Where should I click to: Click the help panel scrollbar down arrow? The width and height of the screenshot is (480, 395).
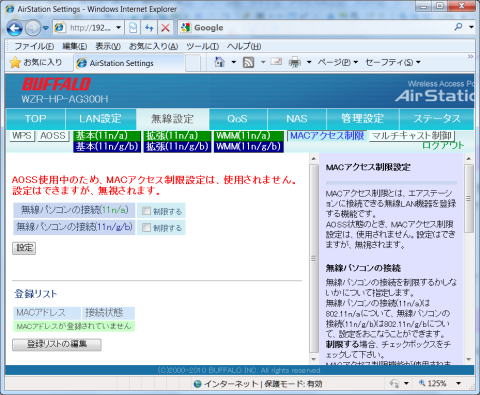click(x=469, y=359)
